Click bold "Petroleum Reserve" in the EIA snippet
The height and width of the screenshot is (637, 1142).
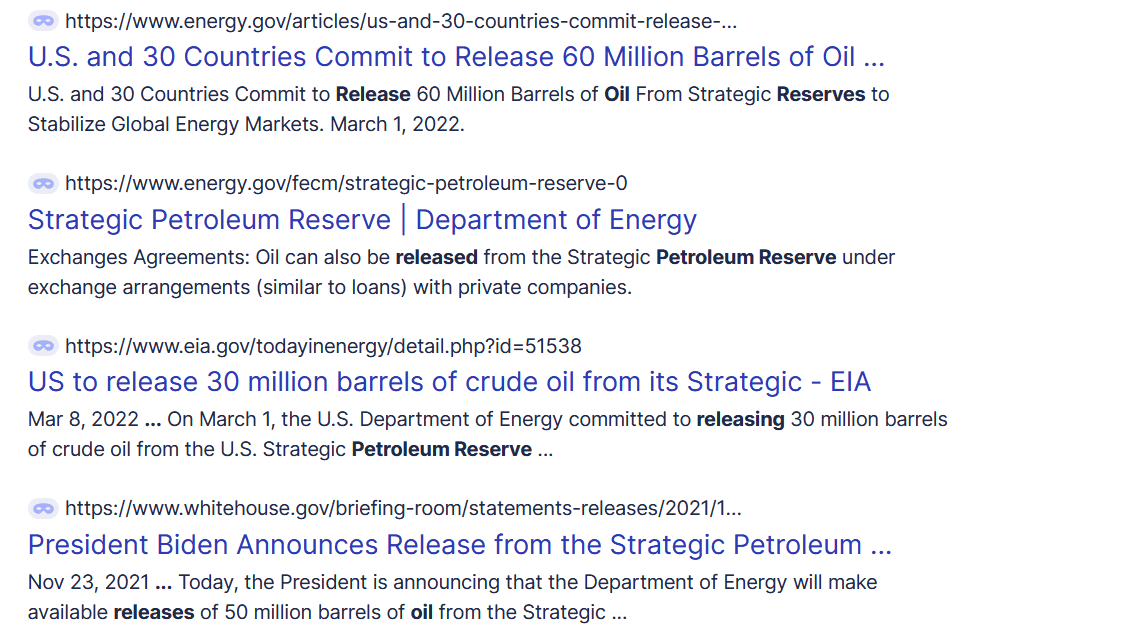click(441, 450)
